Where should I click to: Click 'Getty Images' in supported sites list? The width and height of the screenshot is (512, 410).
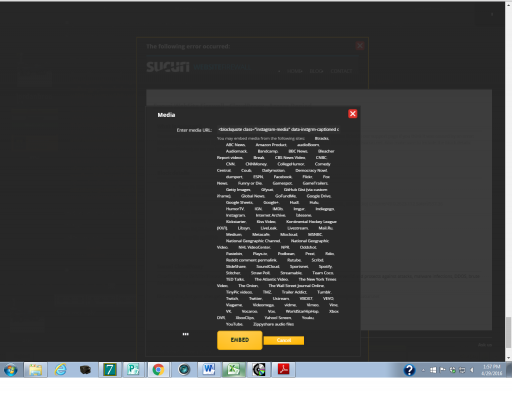click(238, 190)
